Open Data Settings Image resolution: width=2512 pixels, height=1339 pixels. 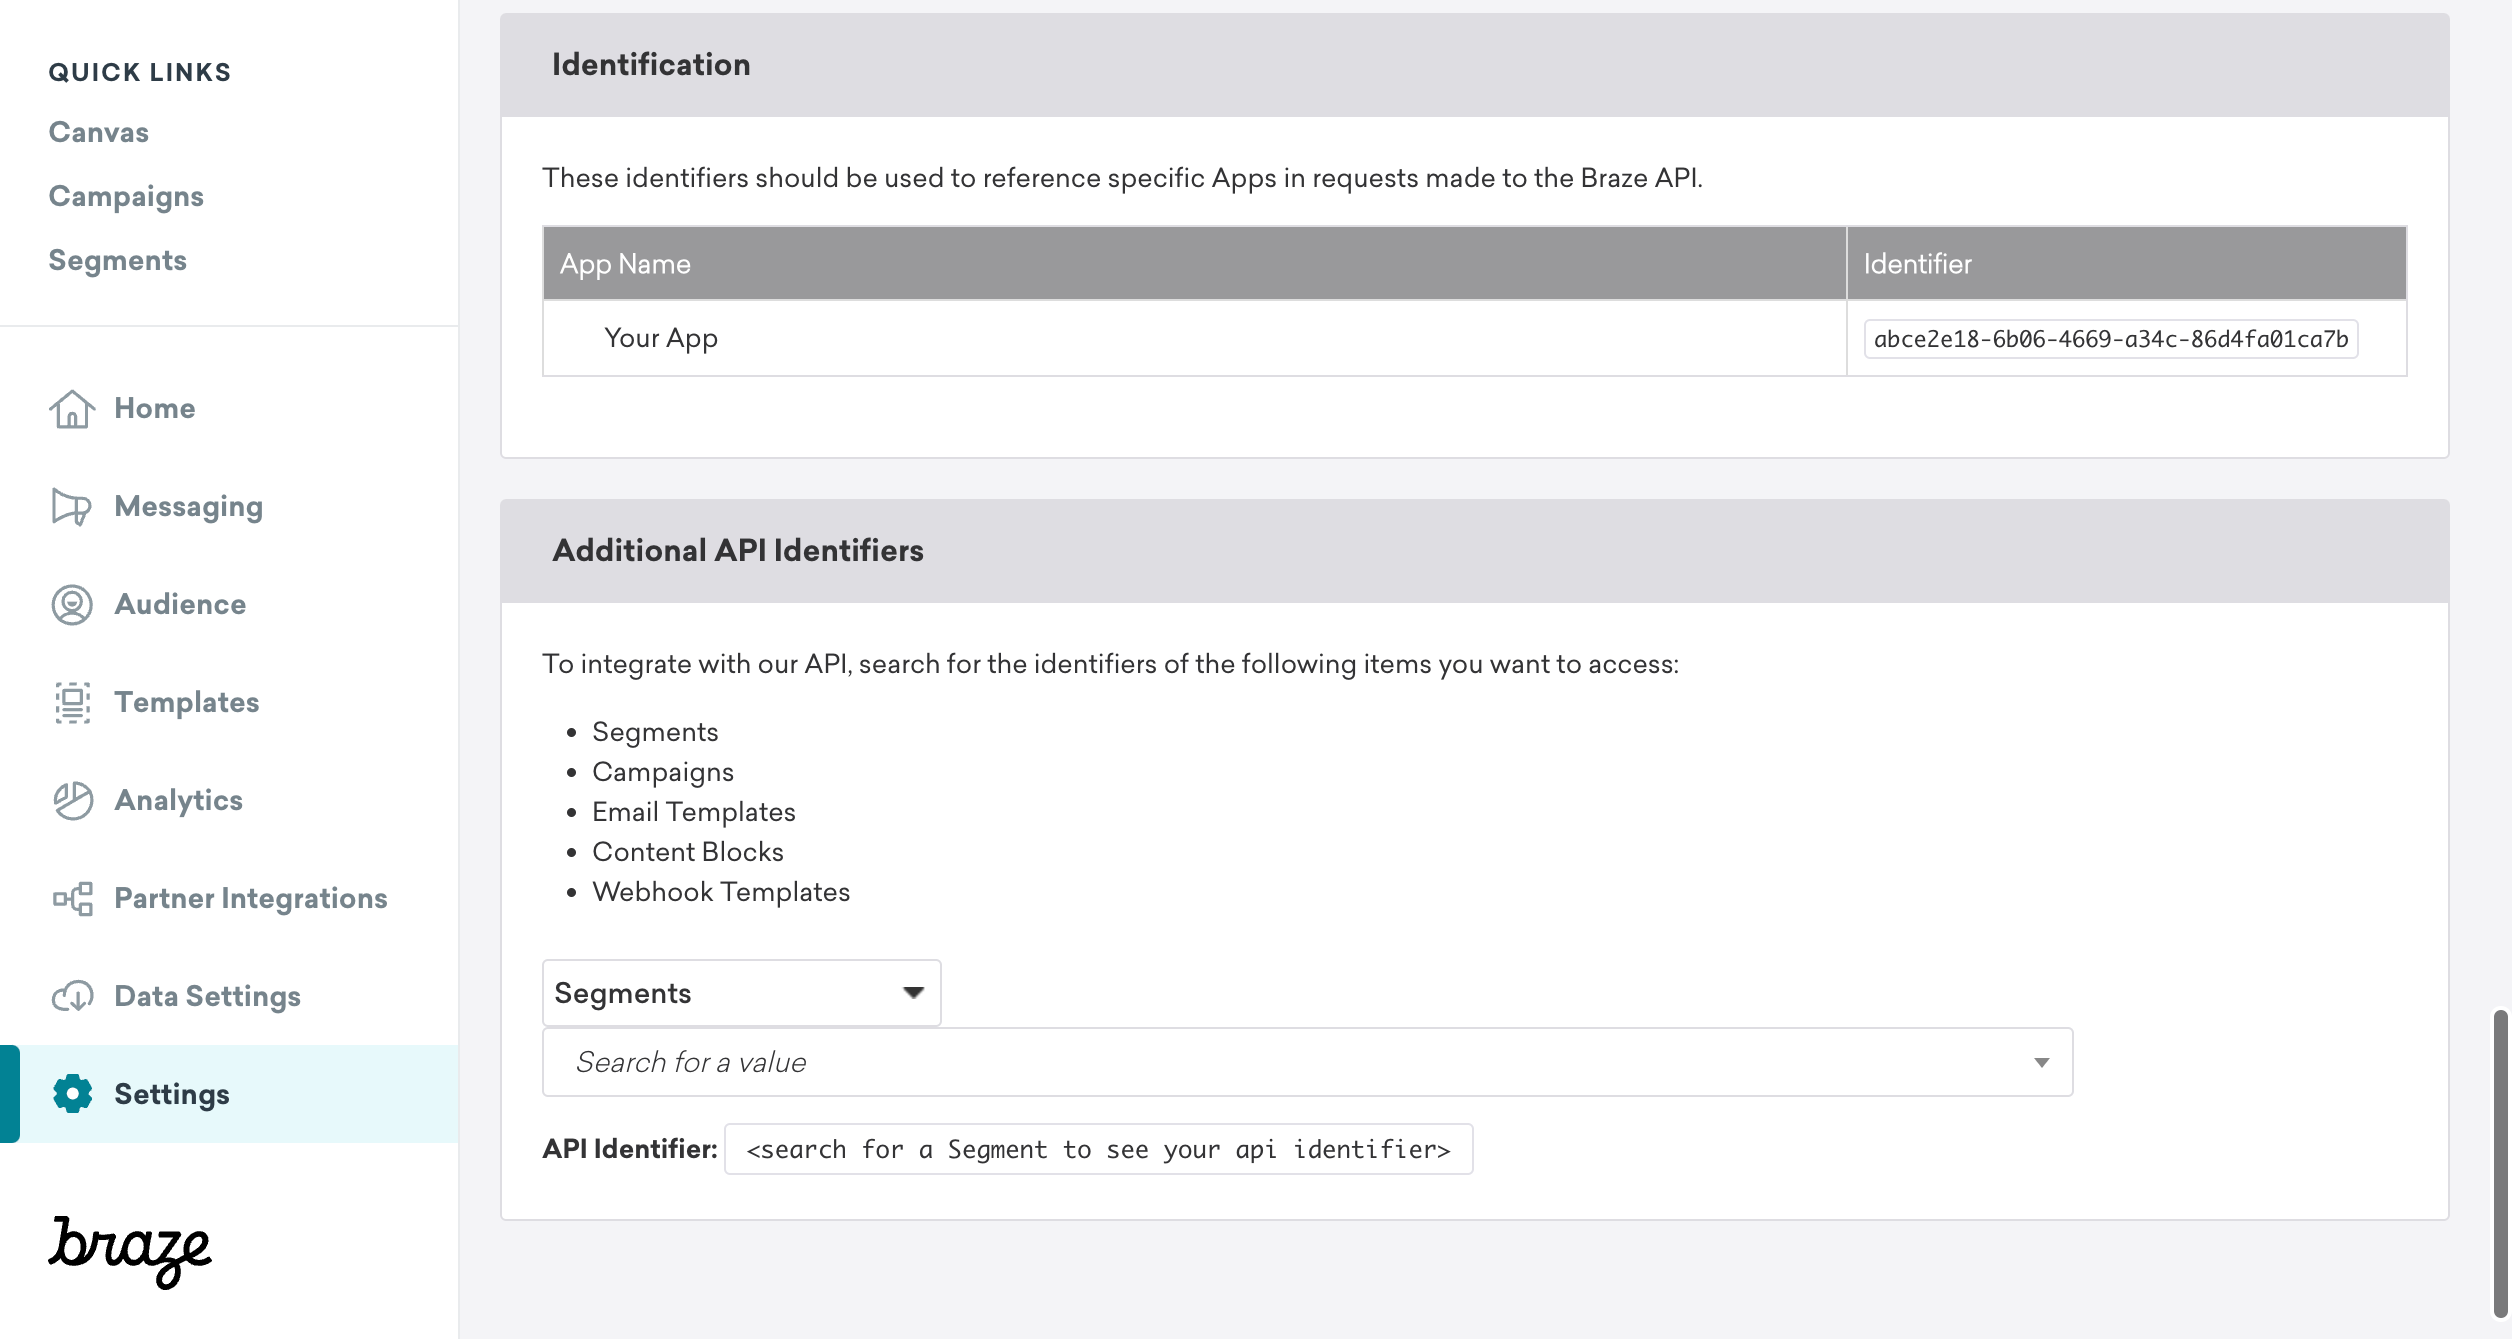(207, 996)
